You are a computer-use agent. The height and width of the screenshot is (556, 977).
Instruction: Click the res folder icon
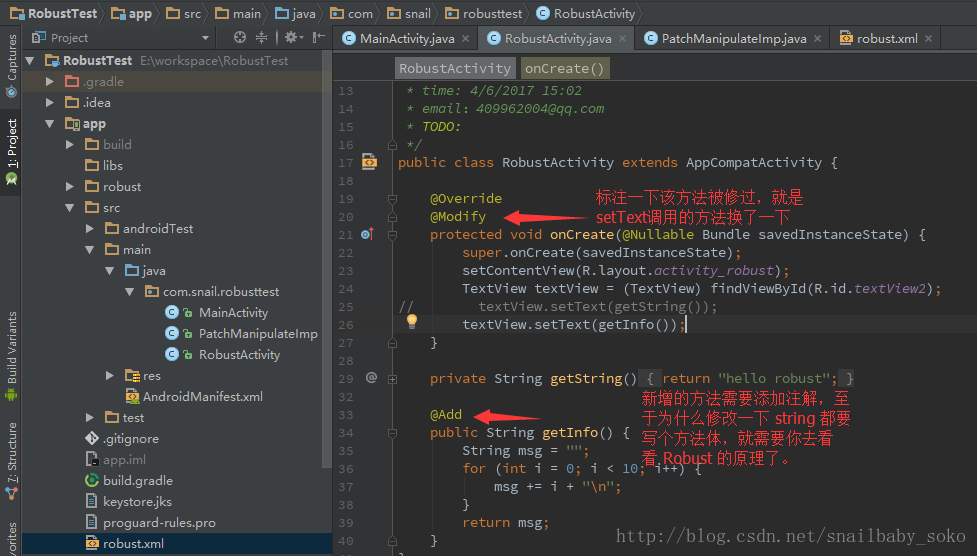[132, 375]
